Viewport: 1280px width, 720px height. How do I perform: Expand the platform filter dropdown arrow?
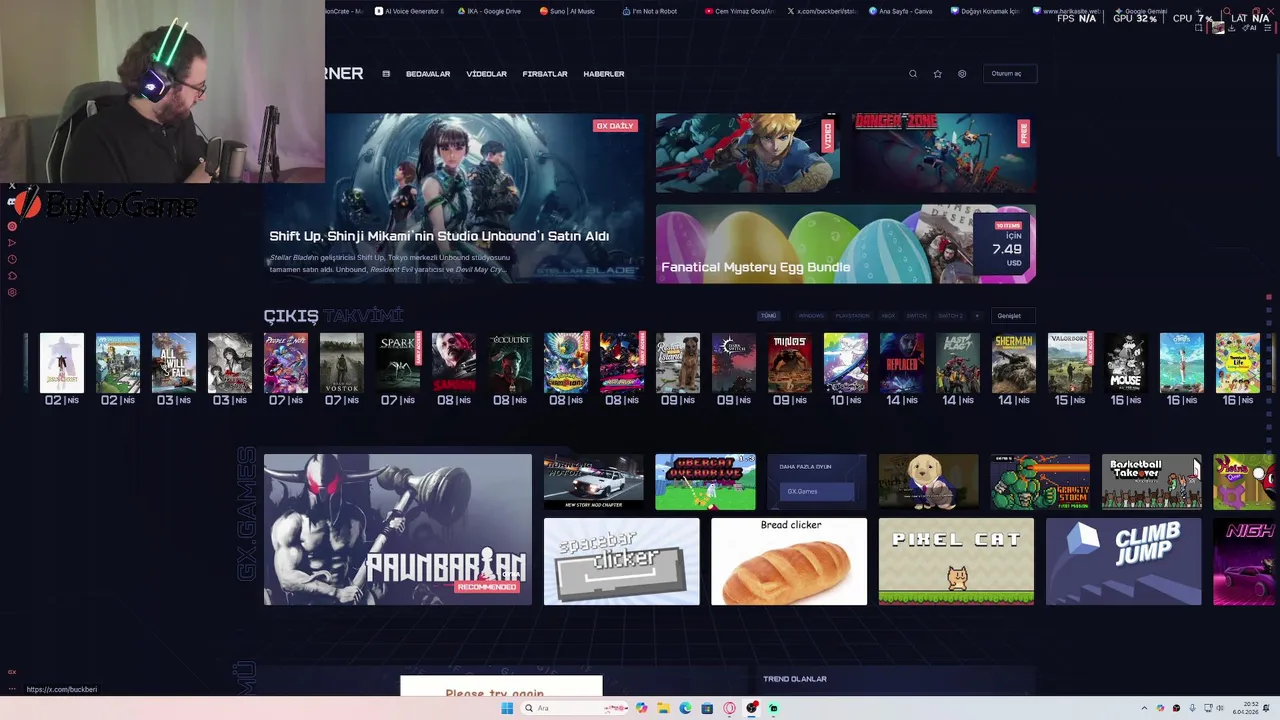977,316
